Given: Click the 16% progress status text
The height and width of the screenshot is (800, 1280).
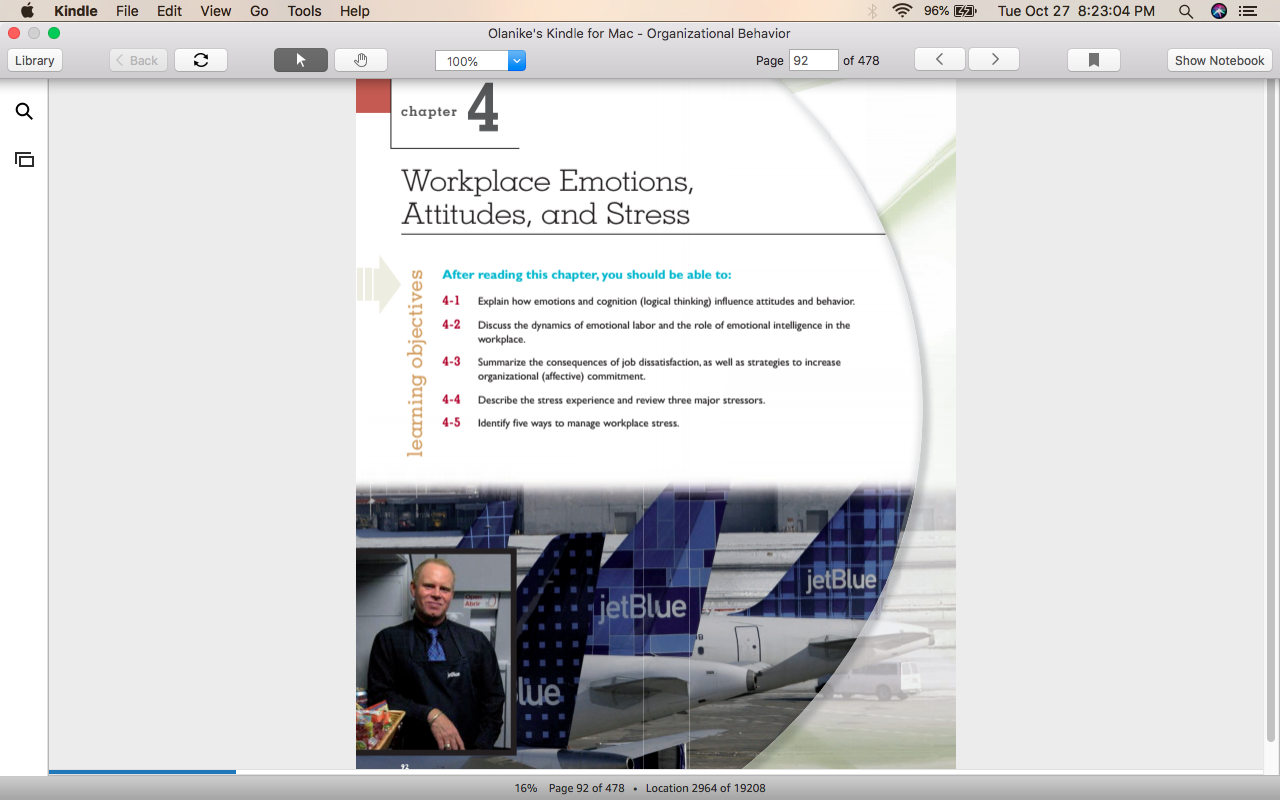Looking at the screenshot, I should pyautogui.click(x=526, y=788).
